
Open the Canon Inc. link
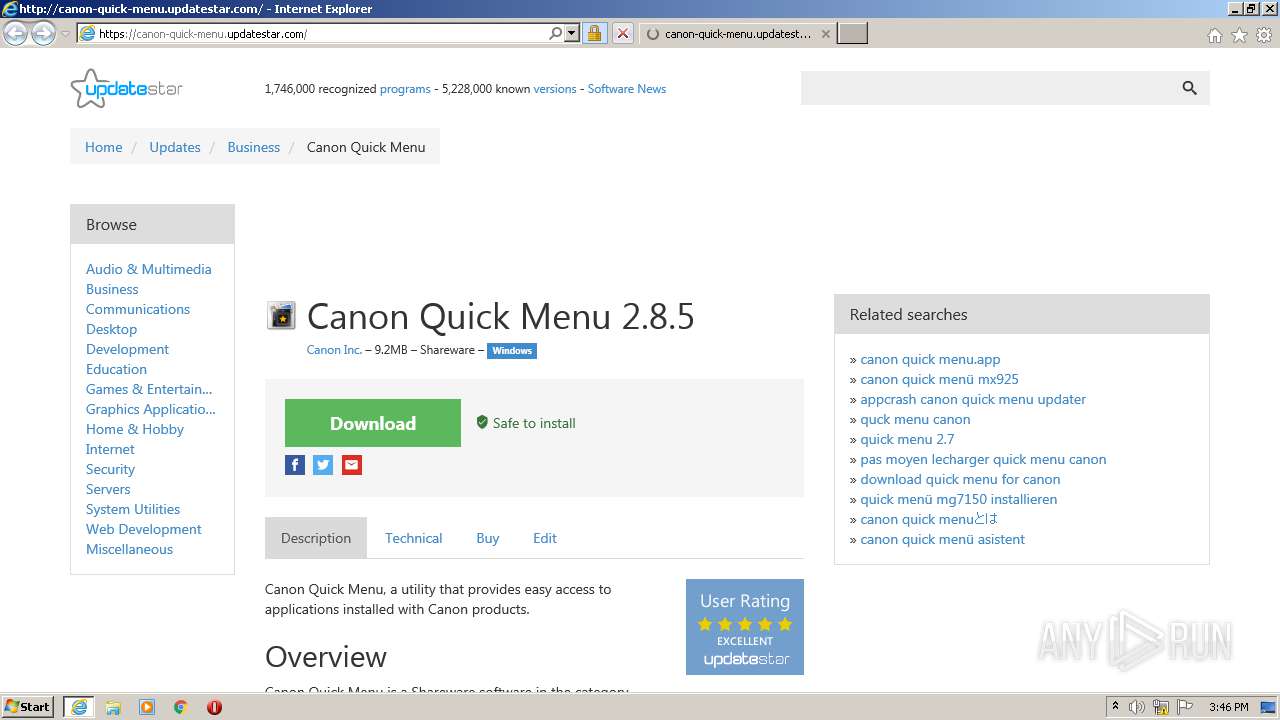334,350
